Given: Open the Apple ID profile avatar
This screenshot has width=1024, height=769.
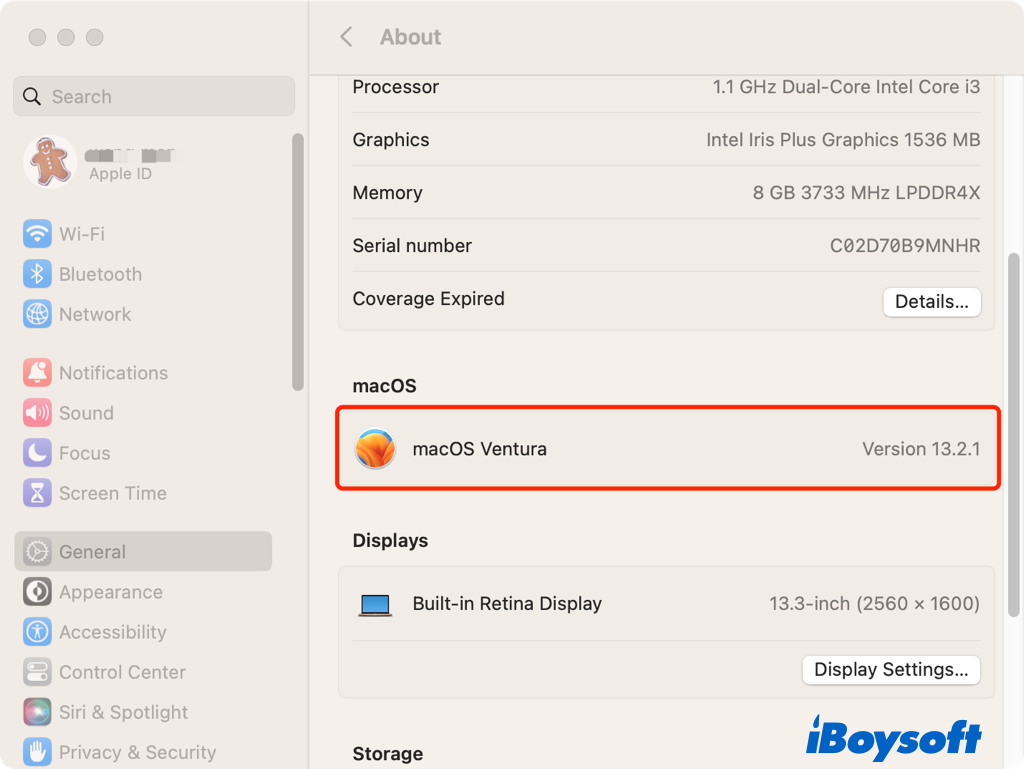Looking at the screenshot, I should [x=50, y=162].
